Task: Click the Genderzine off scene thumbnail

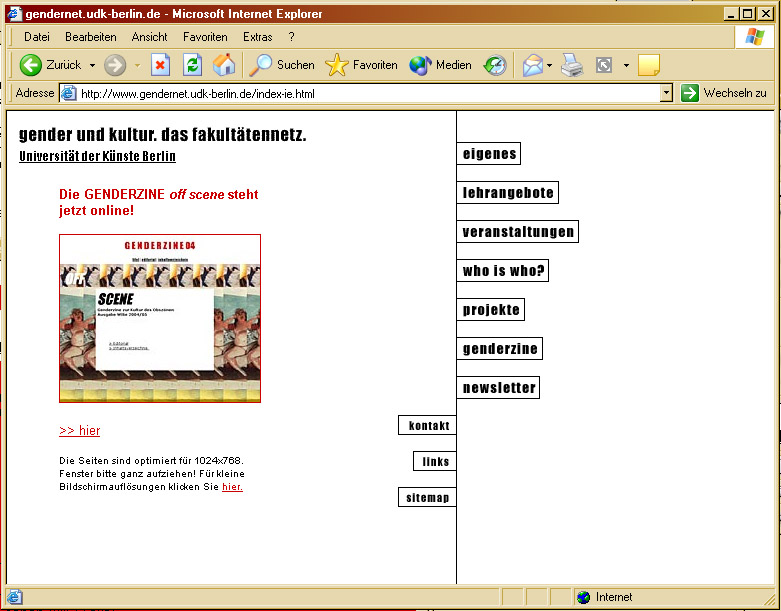Action: click(160, 318)
